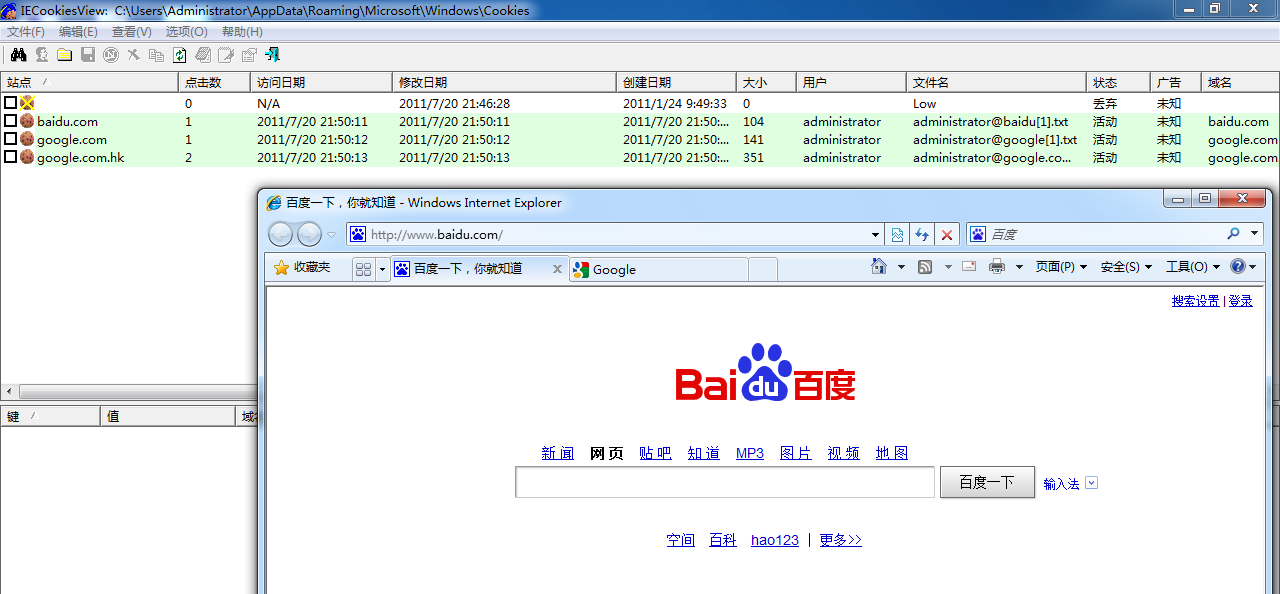
Task: Click the 搜索设置 link
Action: (x=1195, y=301)
